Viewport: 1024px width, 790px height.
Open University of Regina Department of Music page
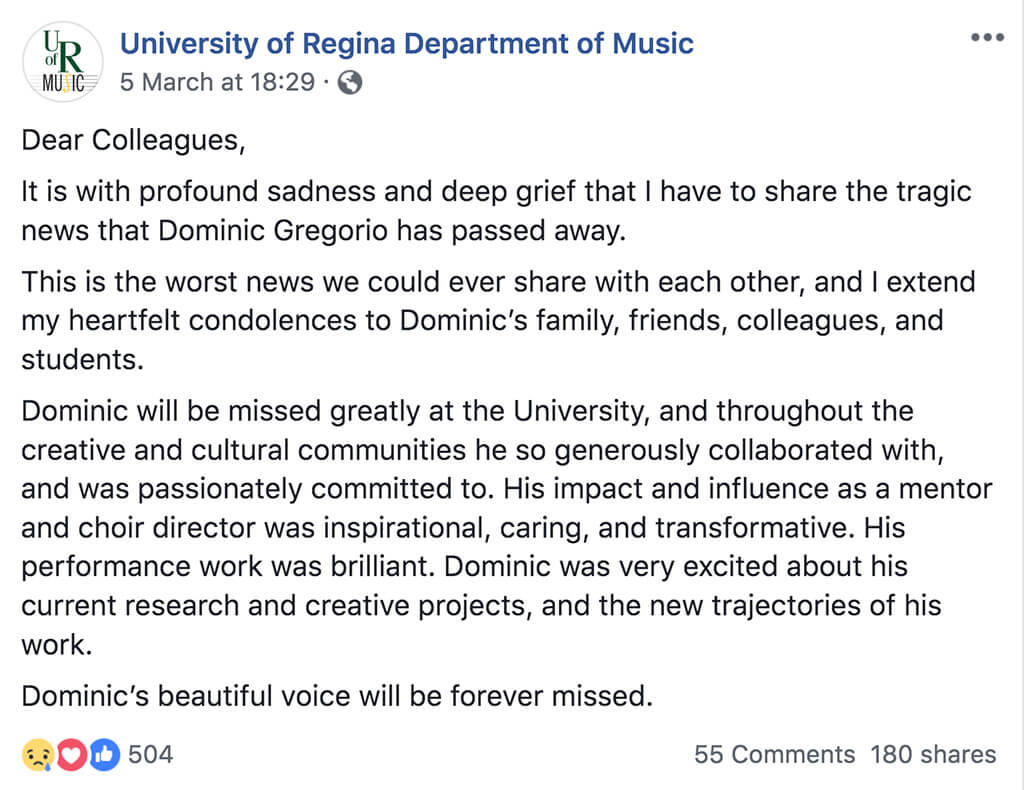pyautogui.click(x=406, y=44)
